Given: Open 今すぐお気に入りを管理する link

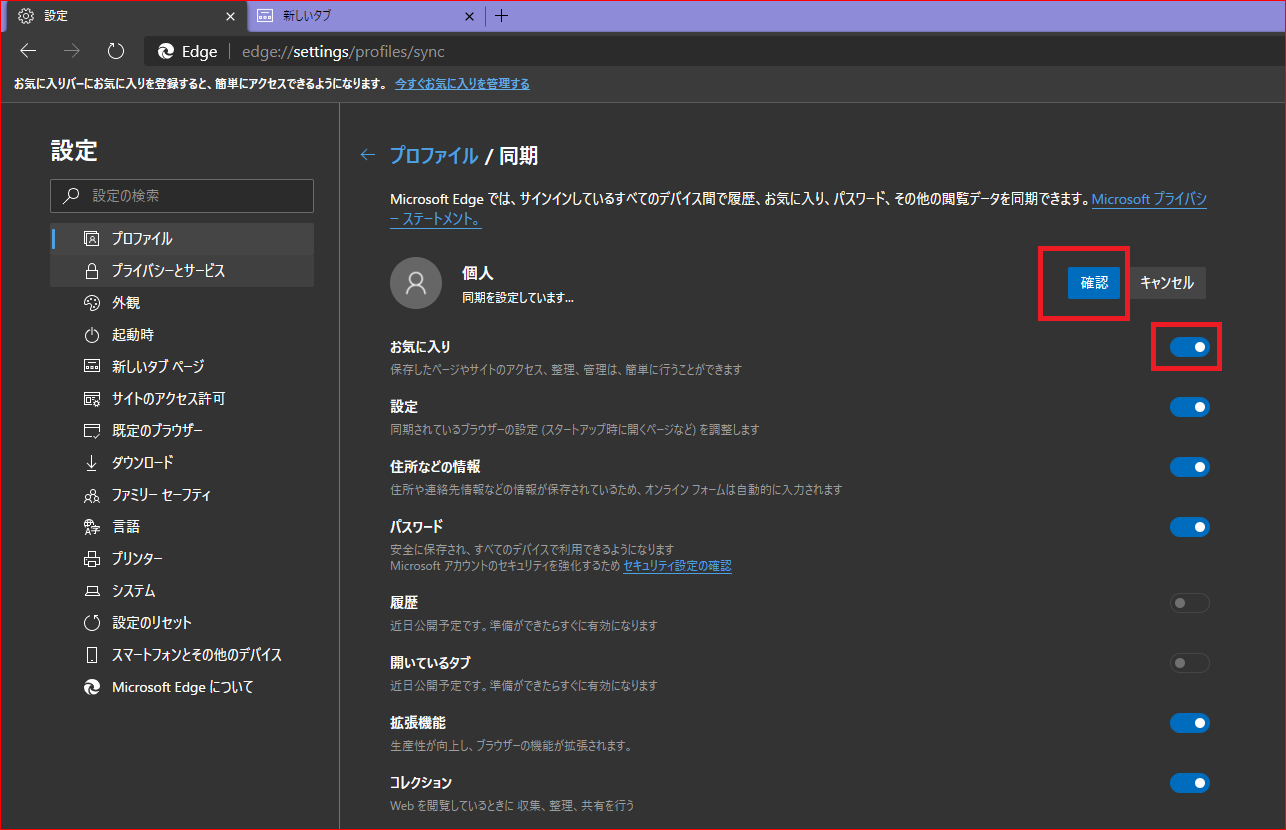Looking at the screenshot, I should click(x=462, y=84).
